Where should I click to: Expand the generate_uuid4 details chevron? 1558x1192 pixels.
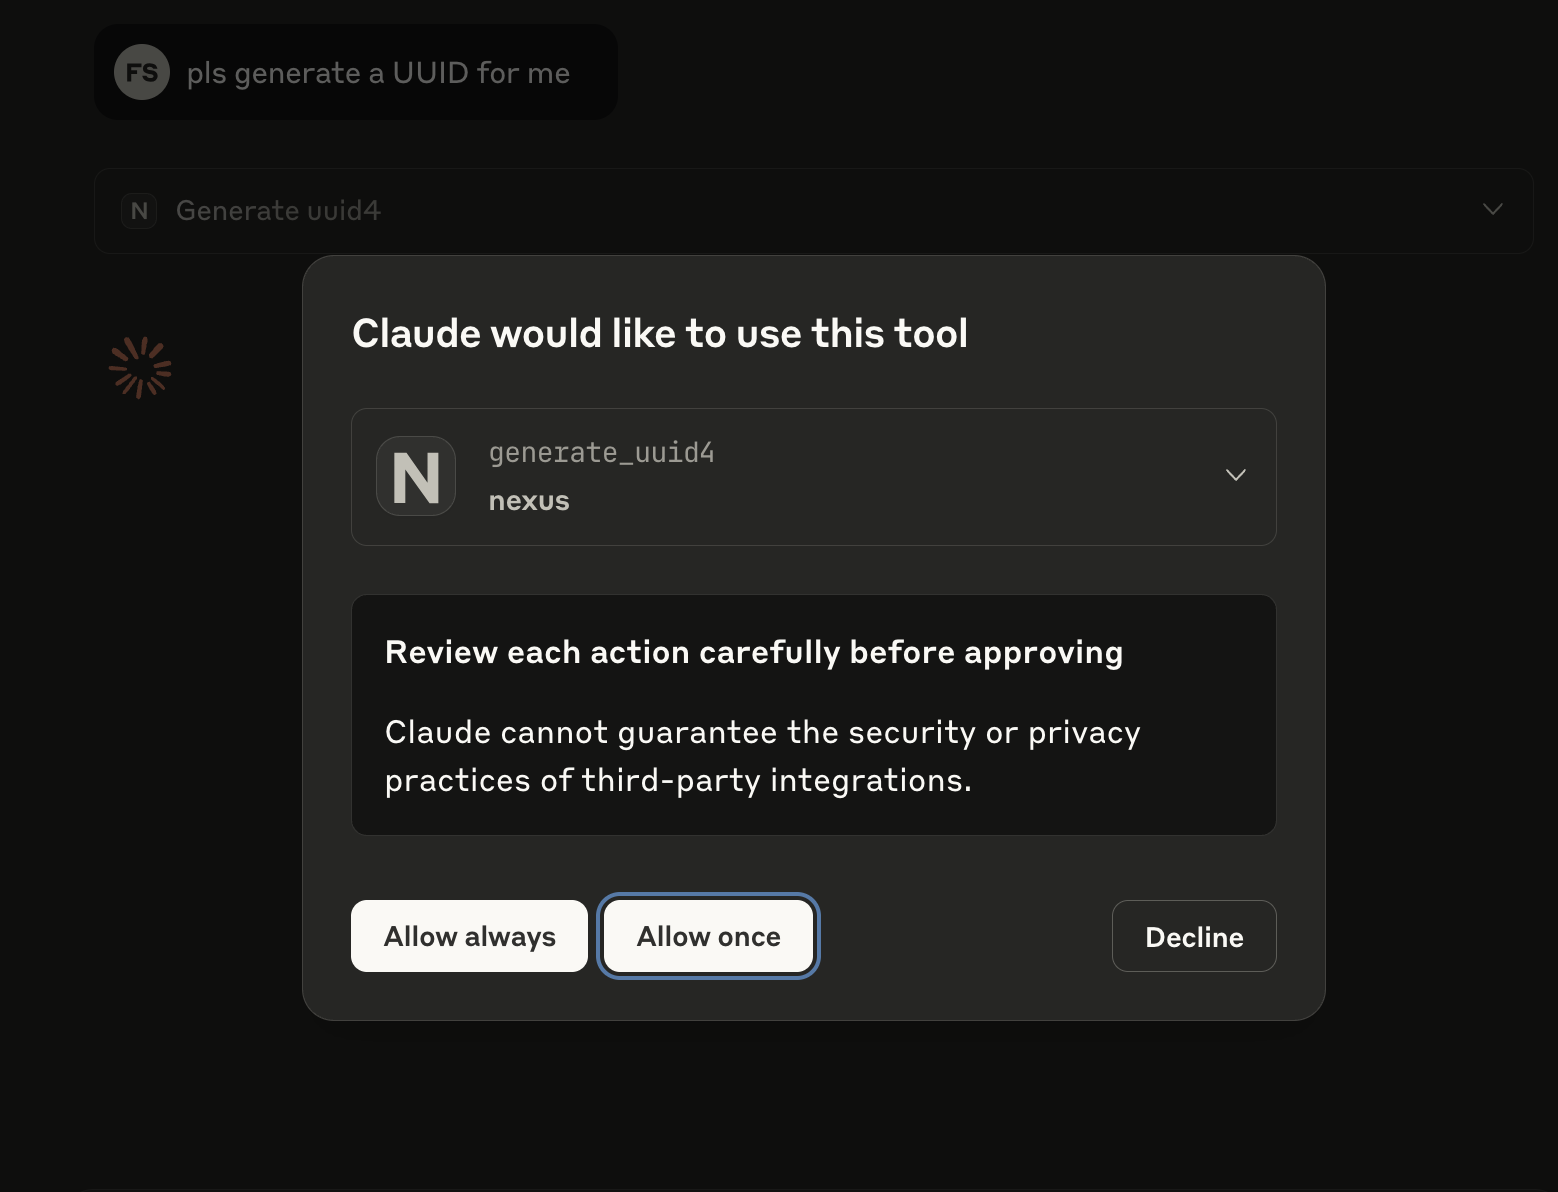(x=1235, y=476)
